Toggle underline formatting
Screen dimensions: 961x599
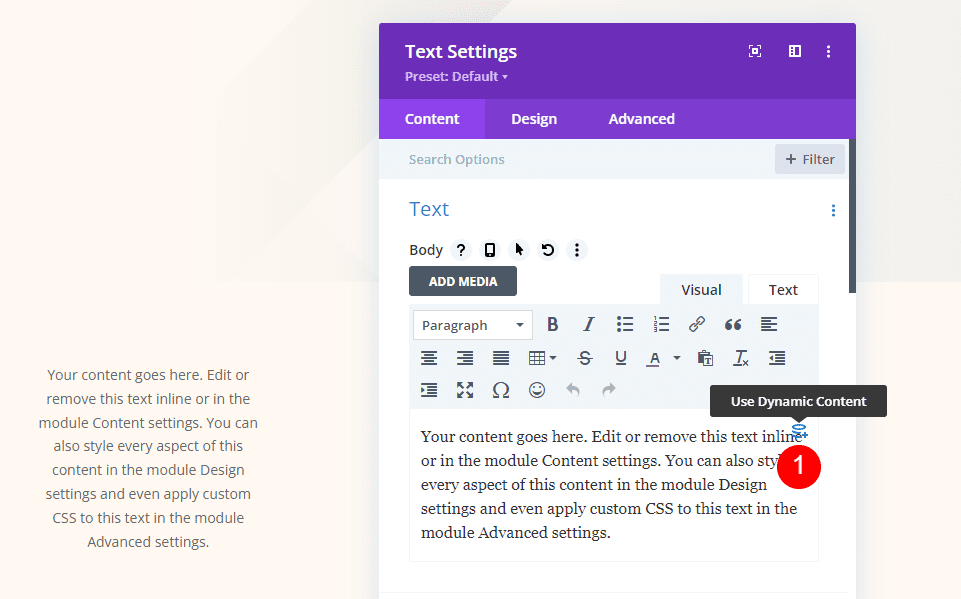pyautogui.click(x=621, y=358)
